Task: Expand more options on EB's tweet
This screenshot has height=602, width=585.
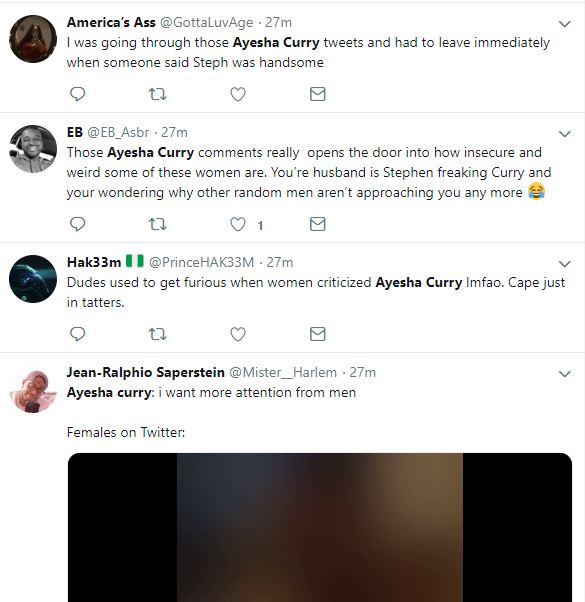Action: point(564,134)
